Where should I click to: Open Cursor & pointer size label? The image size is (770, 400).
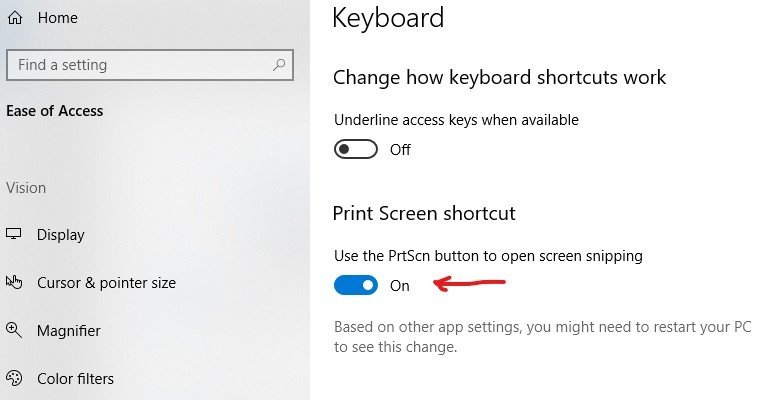coord(107,283)
